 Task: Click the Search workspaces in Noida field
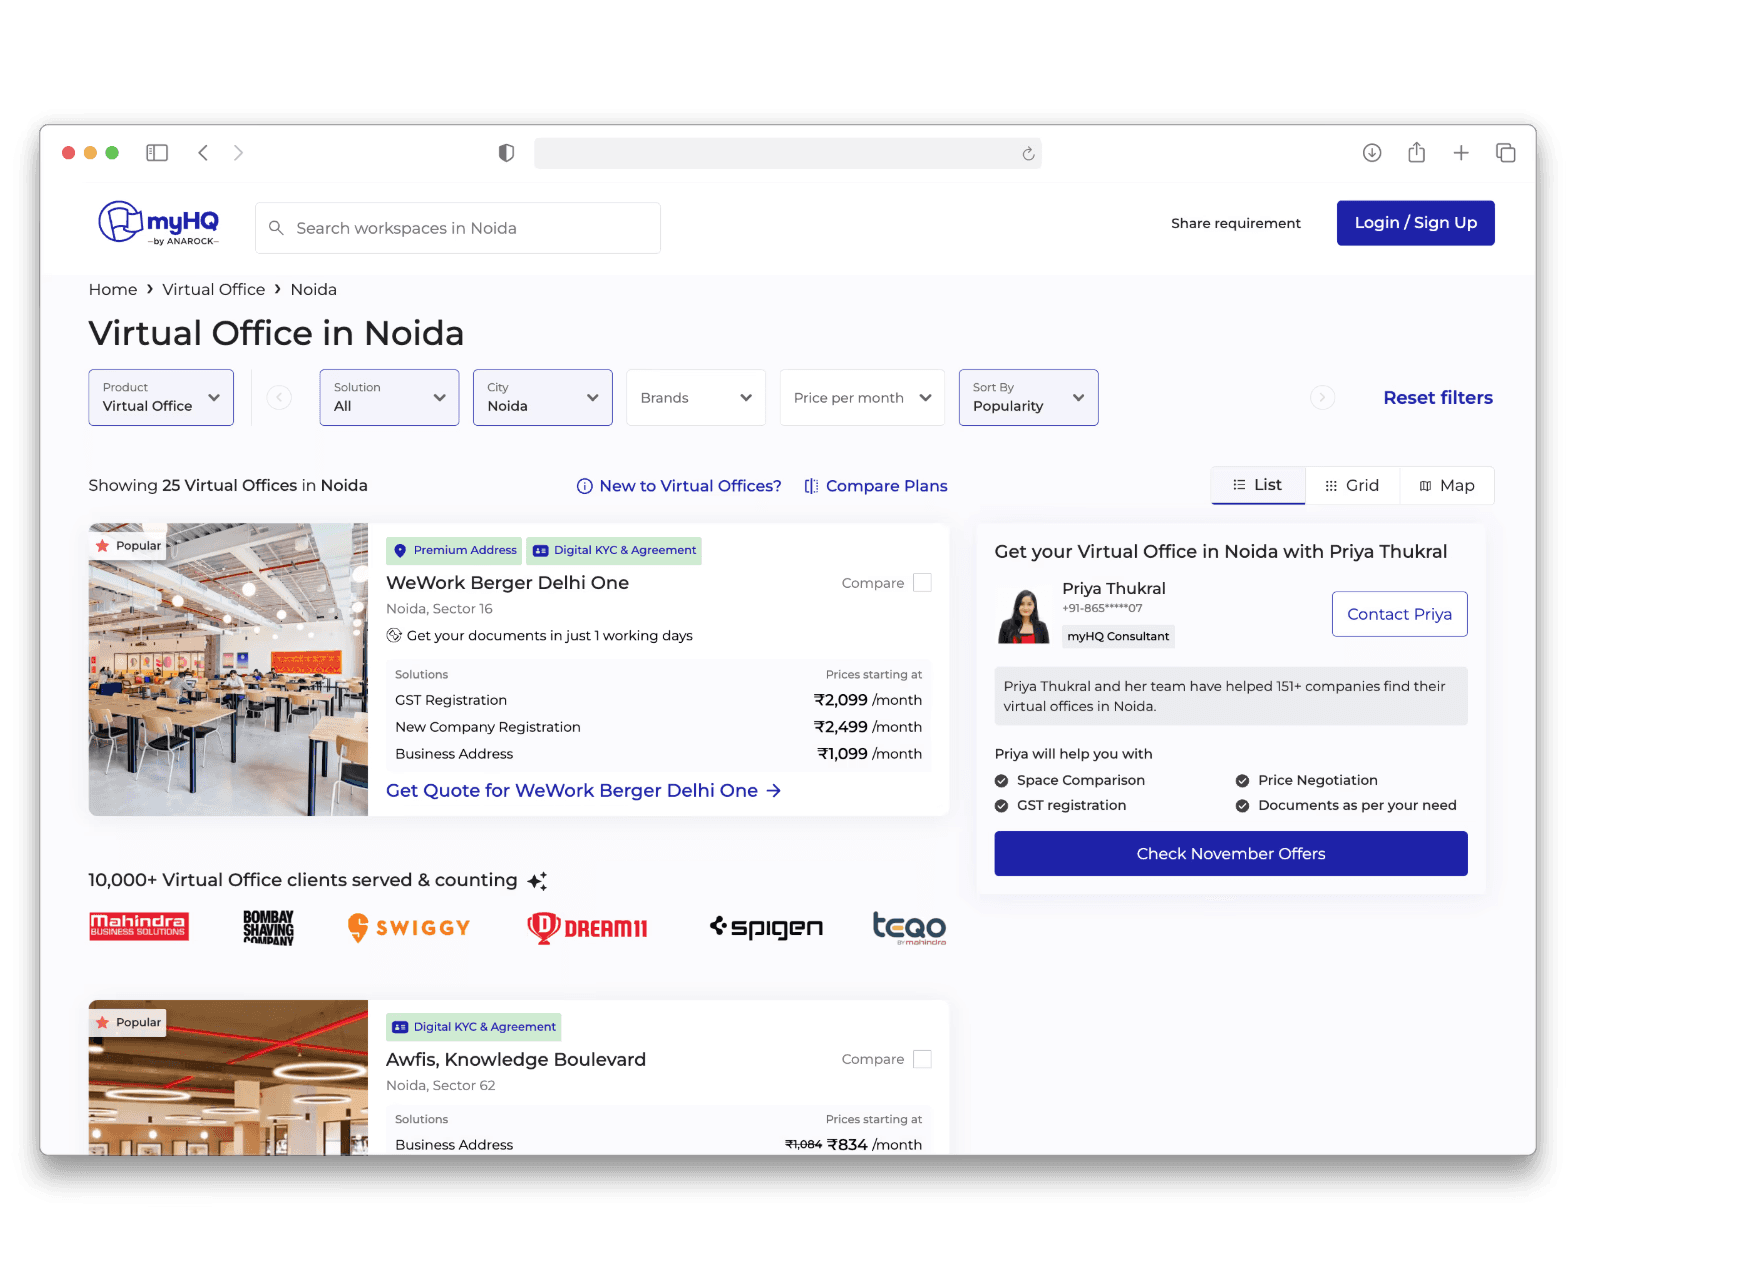[458, 228]
